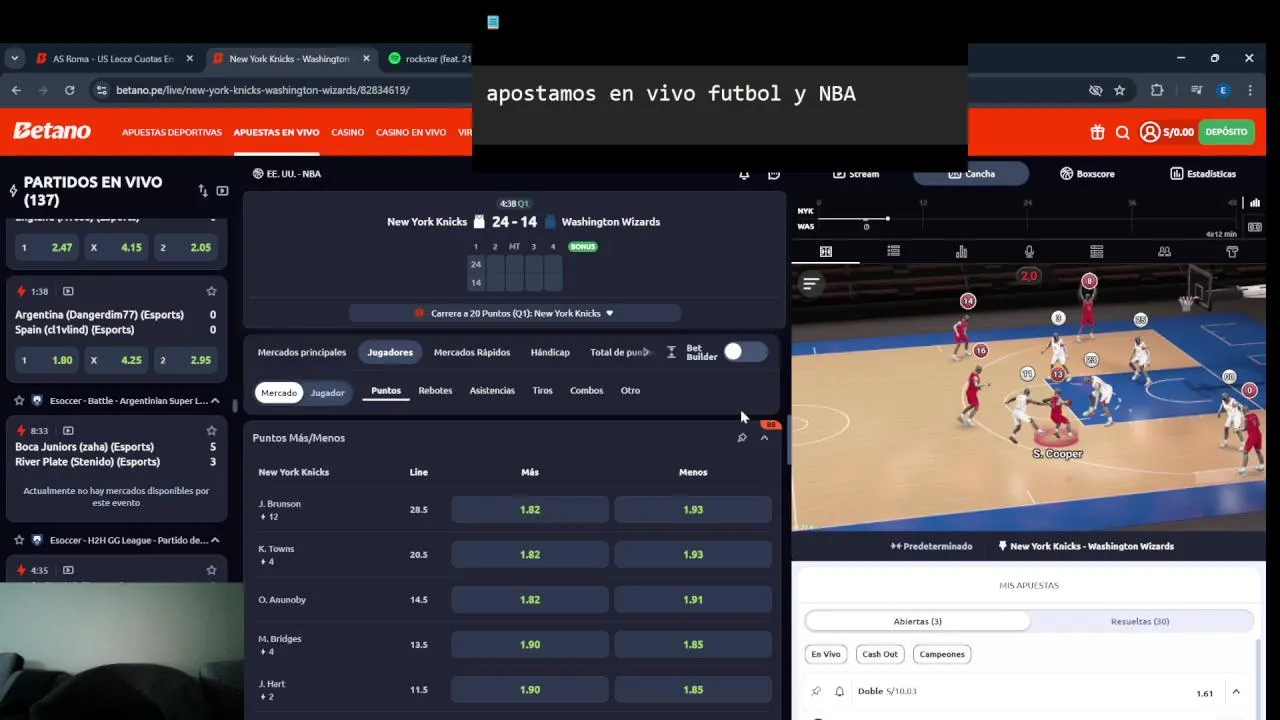
Task: Collapse the Esoccer H2H GG League group
Action: coord(215,540)
